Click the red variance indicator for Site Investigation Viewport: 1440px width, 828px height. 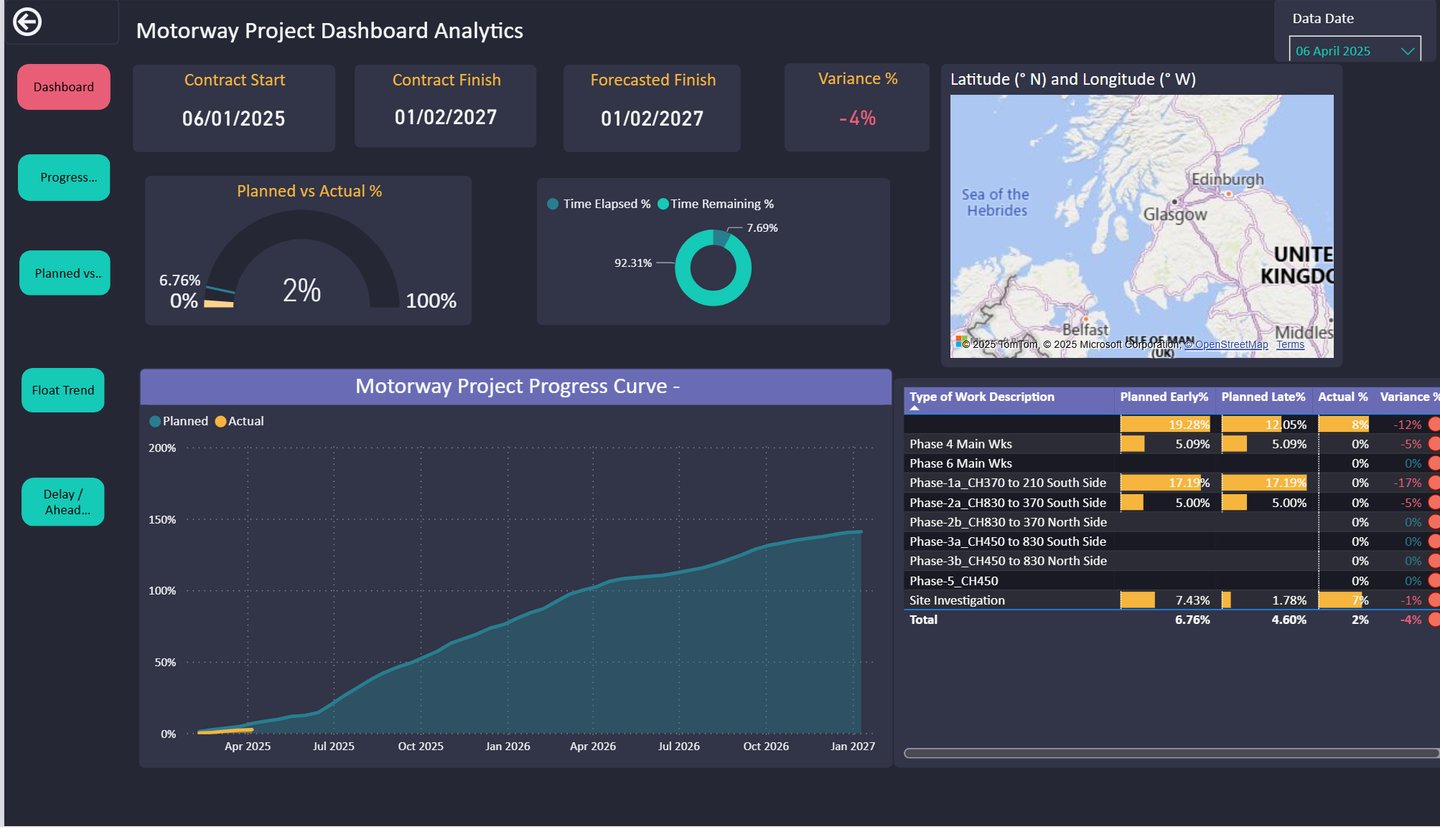click(x=1434, y=600)
